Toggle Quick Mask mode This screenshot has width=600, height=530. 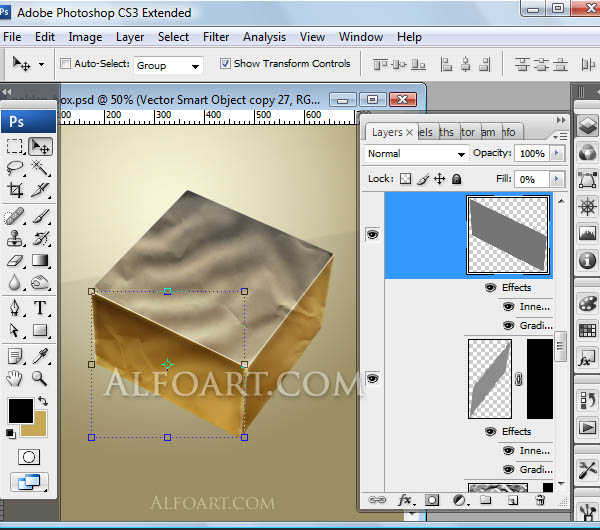point(29,457)
